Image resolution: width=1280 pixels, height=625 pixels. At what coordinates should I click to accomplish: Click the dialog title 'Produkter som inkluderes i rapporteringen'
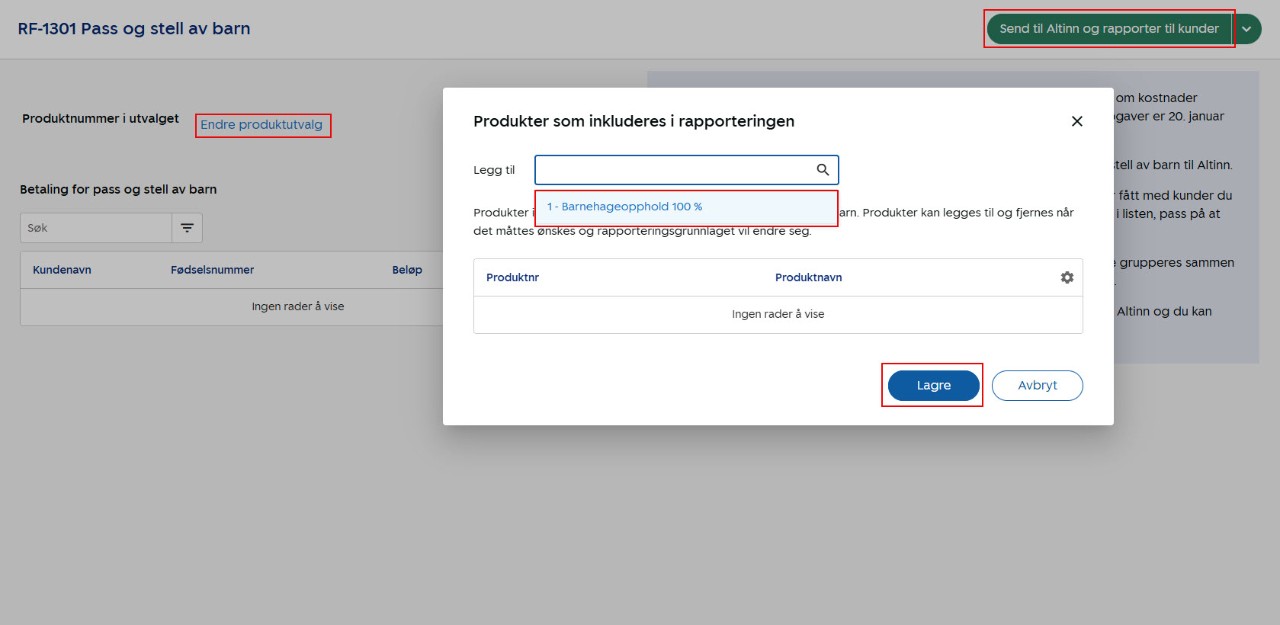coord(634,121)
